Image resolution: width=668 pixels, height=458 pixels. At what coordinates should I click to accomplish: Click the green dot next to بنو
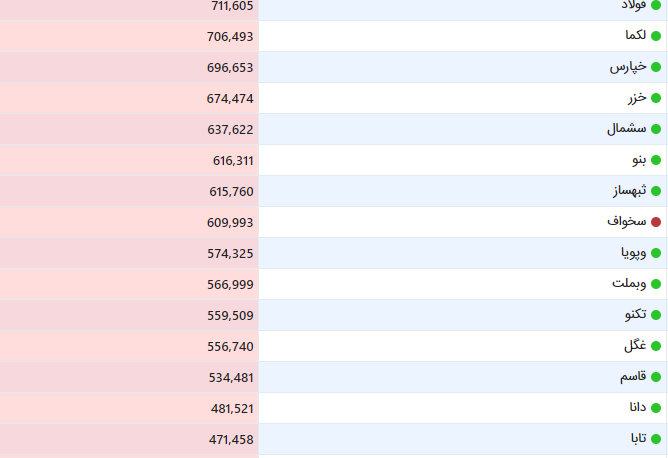(656, 160)
